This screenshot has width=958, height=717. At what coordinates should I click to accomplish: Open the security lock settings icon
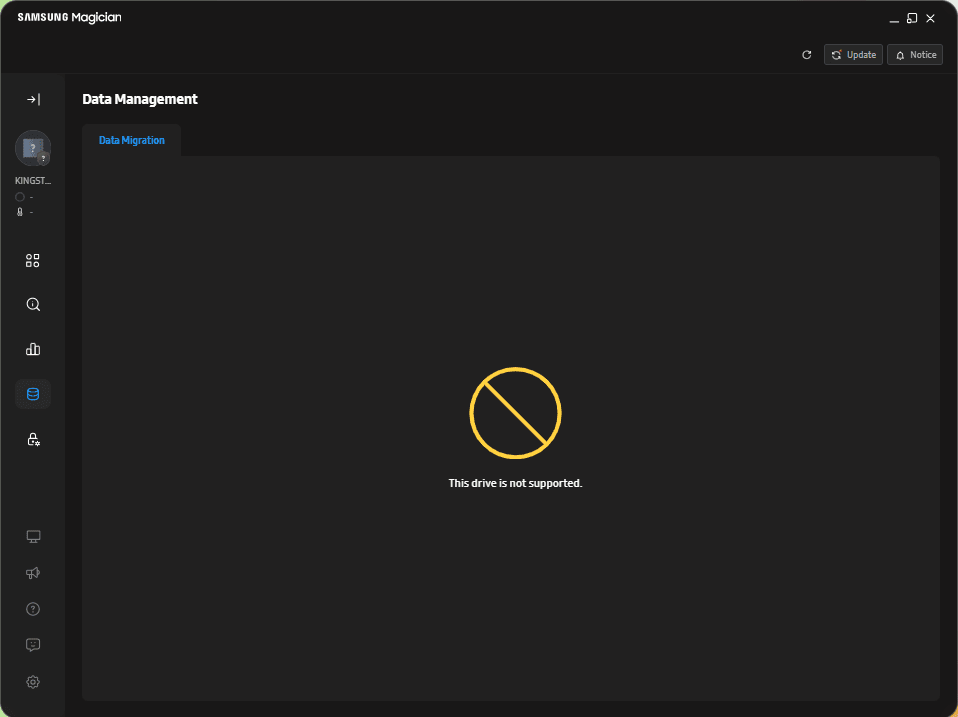(33, 439)
